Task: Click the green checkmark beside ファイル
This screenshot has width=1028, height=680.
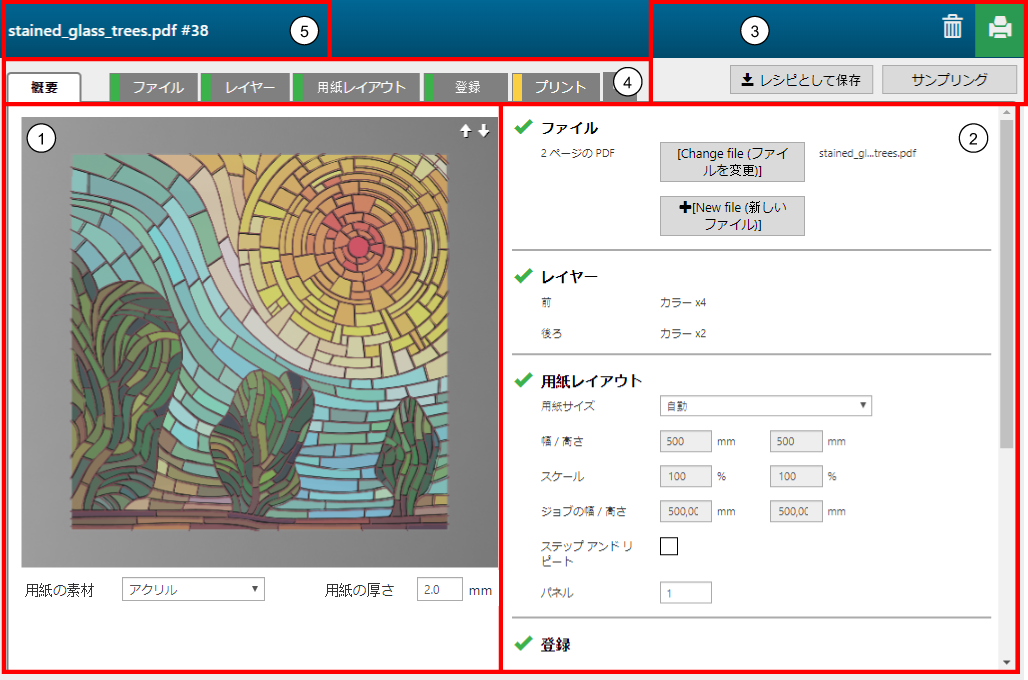Action: (523, 127)
